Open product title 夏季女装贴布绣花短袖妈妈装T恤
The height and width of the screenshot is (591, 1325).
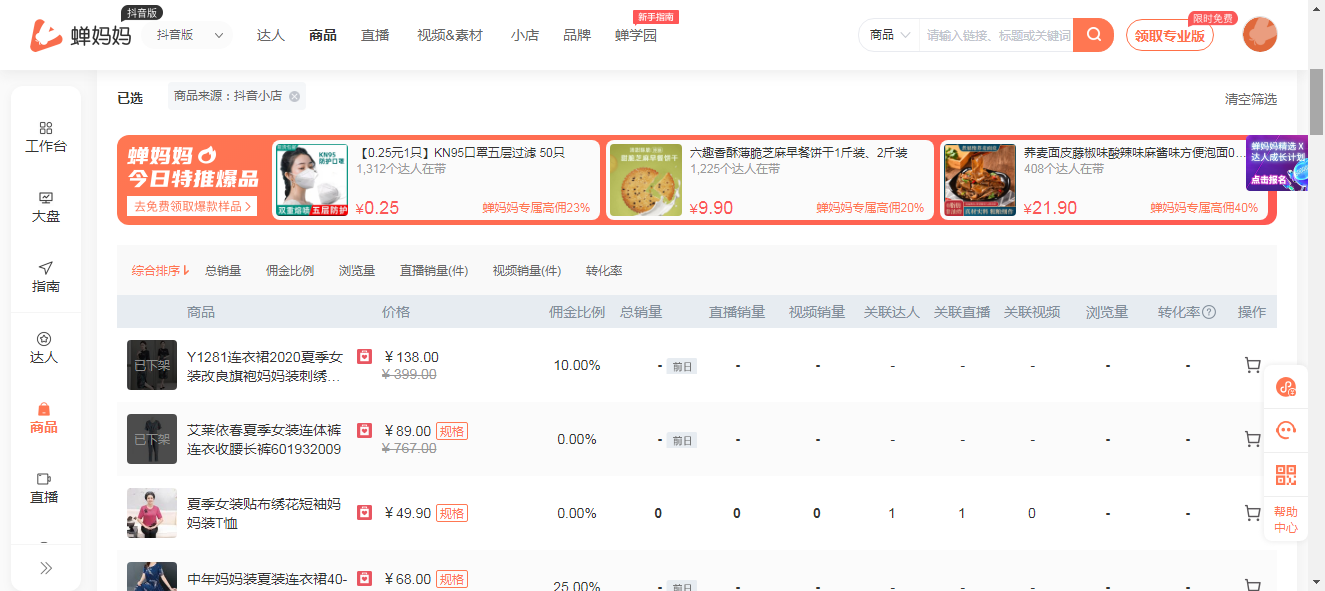click(264, 514)
